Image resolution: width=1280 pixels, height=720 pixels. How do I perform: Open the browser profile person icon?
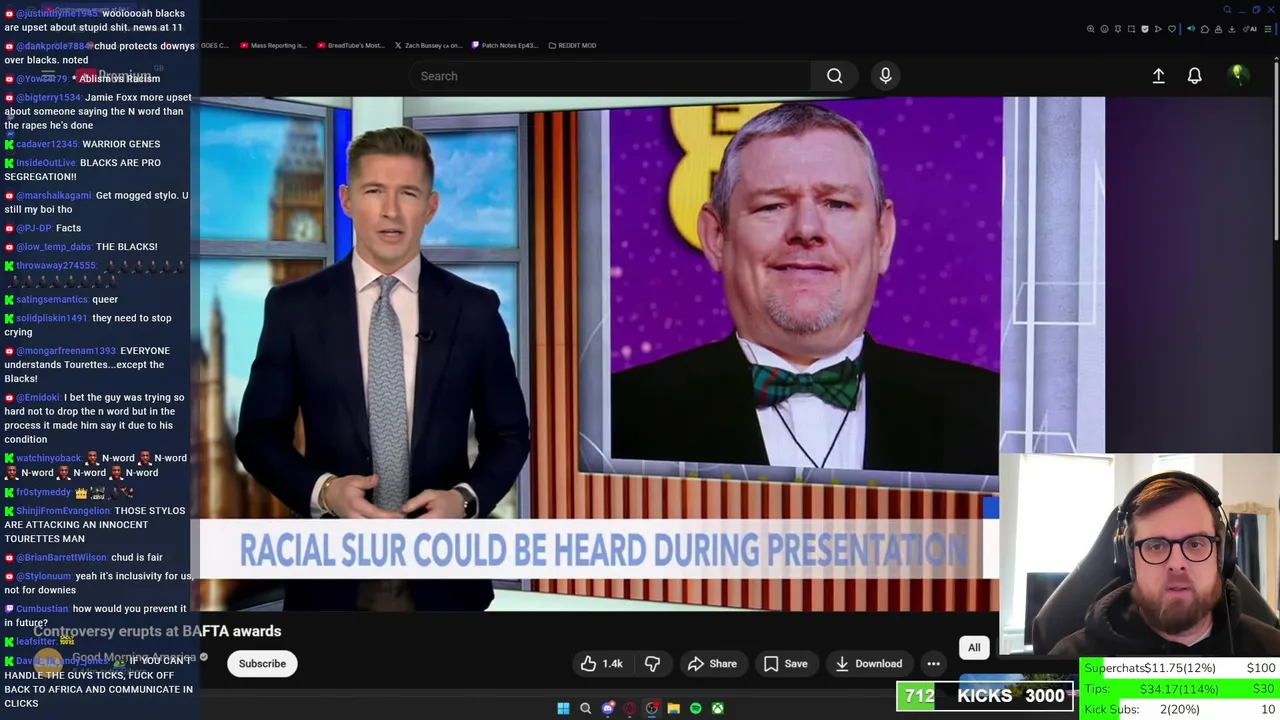[x=1218, y=29]
